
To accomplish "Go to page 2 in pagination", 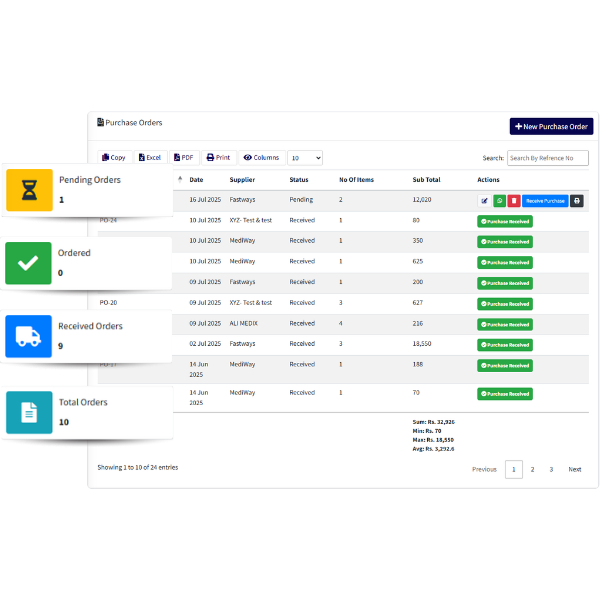I will pyautogui.click(x=532, y=469).
